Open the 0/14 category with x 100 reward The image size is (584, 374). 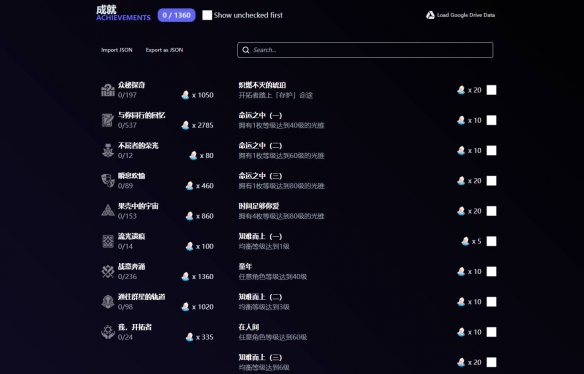coord(157,241)
